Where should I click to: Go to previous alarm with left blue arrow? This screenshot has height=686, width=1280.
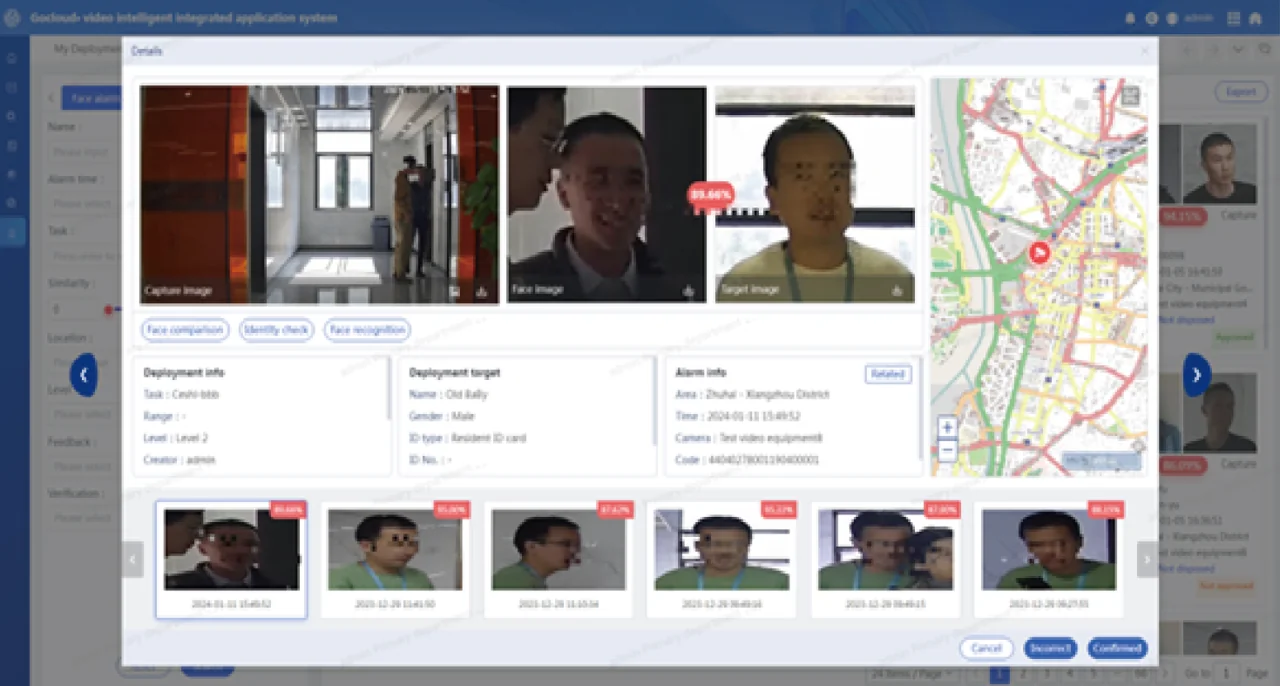84,375
